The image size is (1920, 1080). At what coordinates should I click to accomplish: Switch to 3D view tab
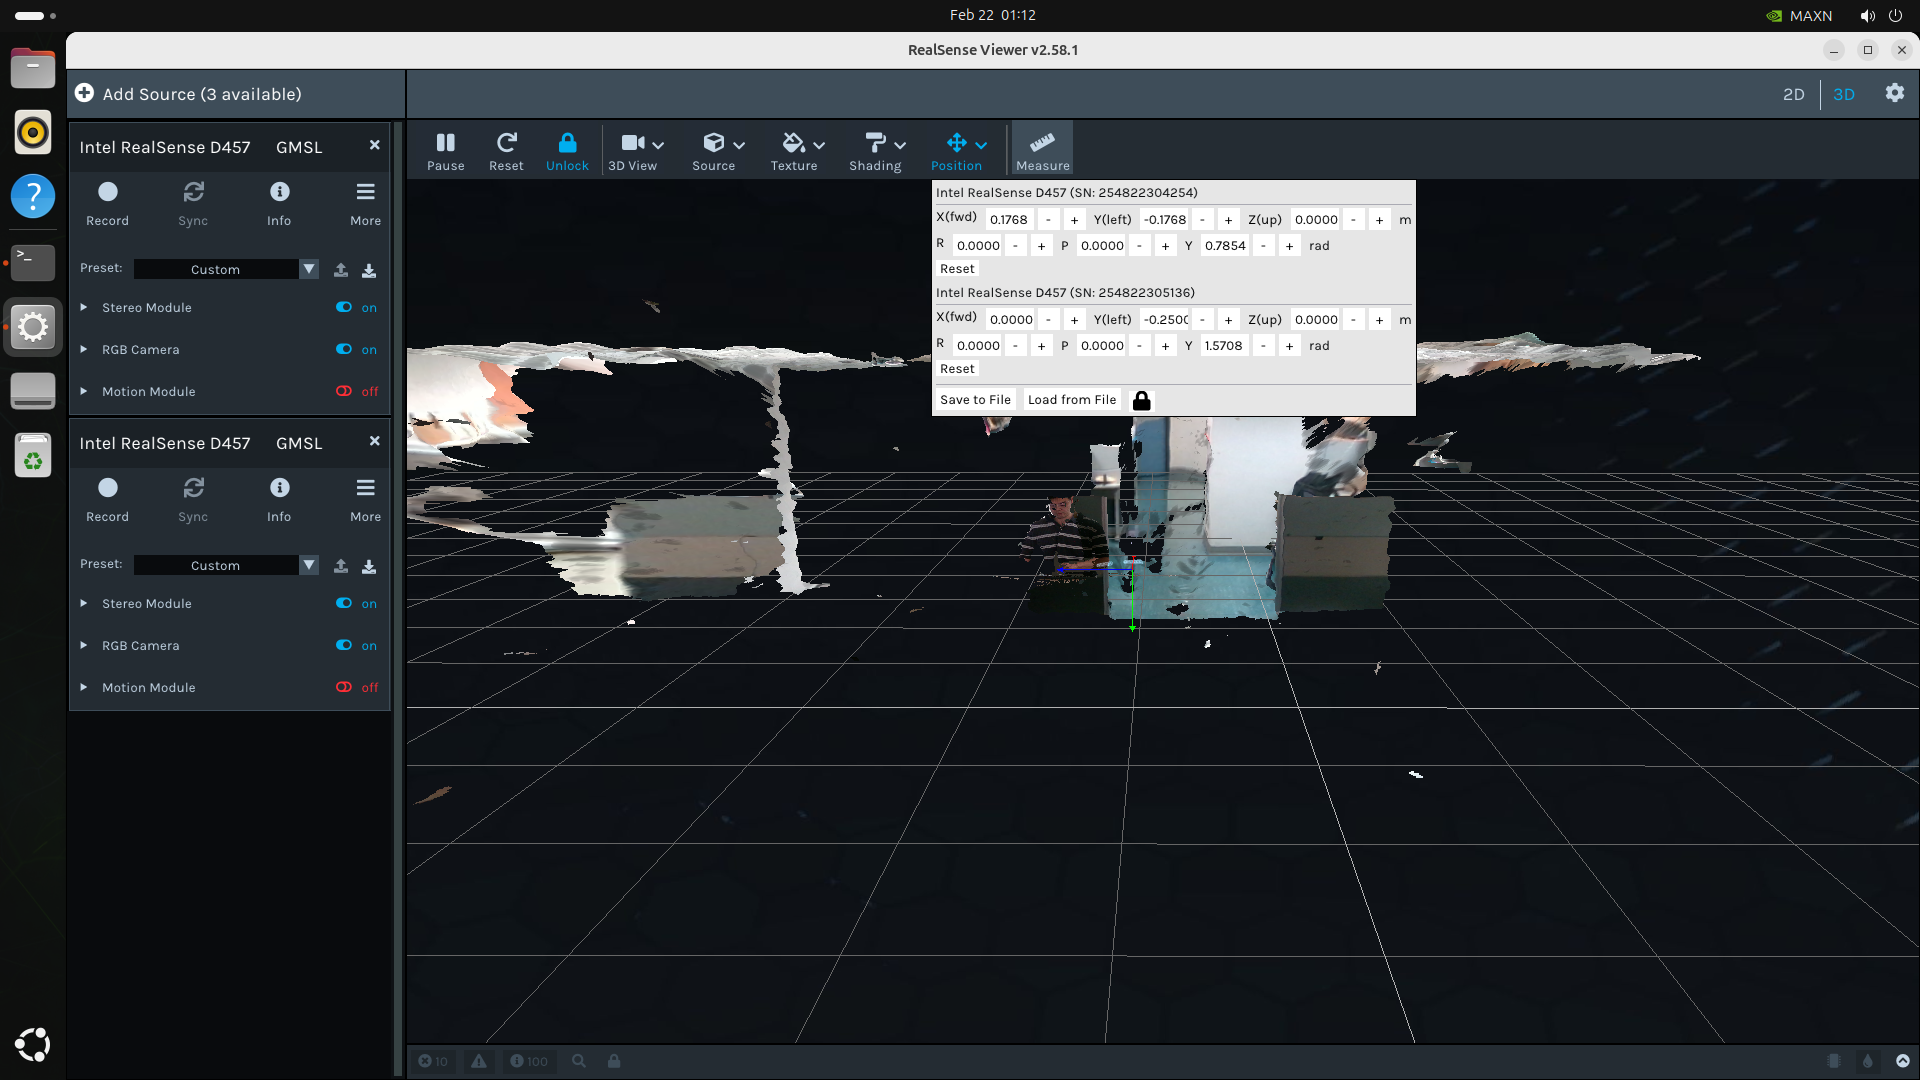(1844, 94)
